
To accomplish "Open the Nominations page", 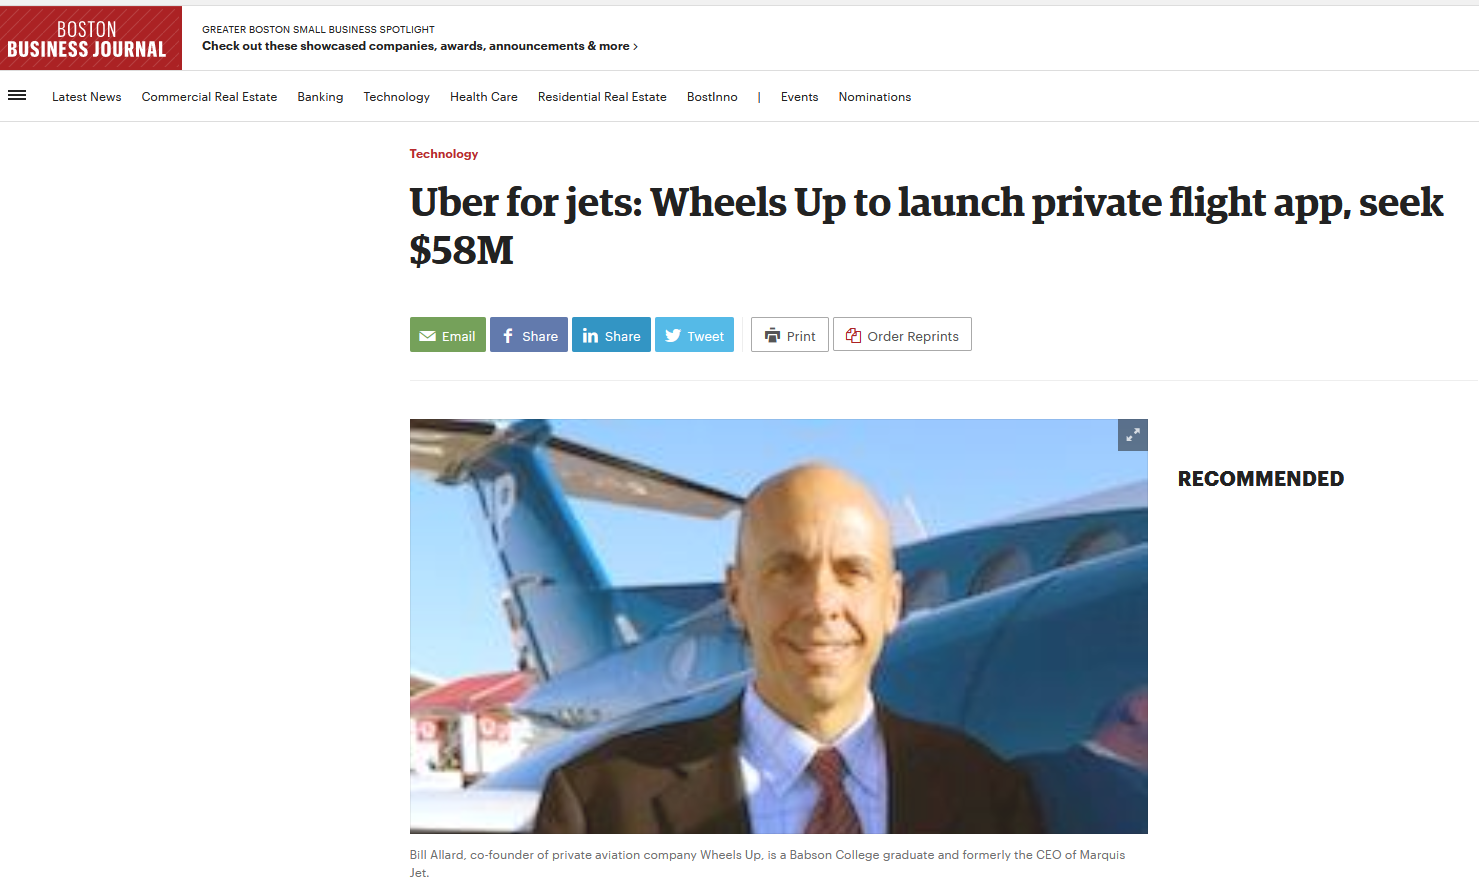I will point(875,97).
